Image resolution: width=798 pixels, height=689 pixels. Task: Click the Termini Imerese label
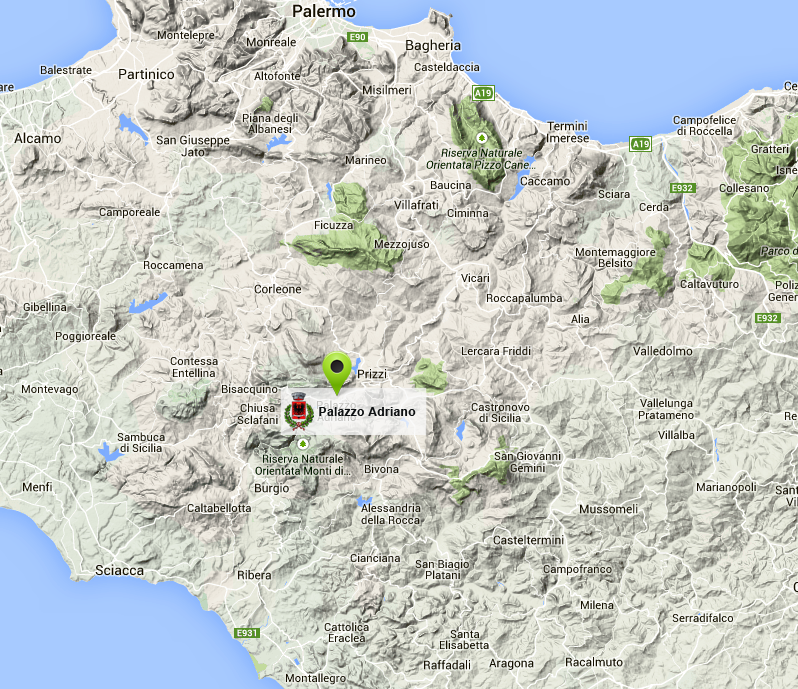pyautogui.click(x=567, y=132)
